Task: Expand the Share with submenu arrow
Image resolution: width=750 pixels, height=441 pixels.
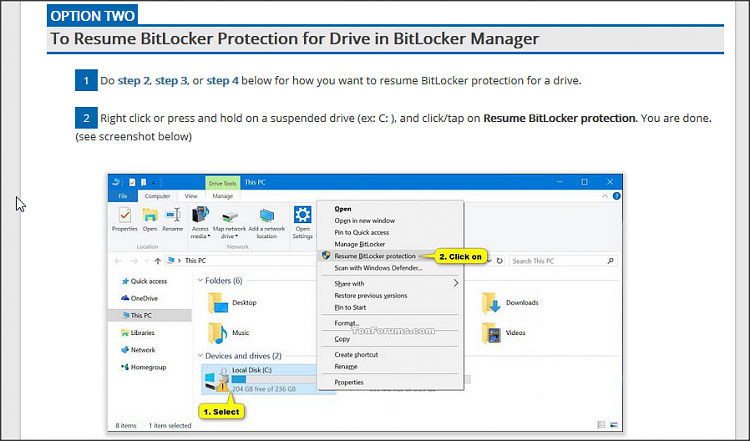Action: pyautogui.click(x=455, y=284)
